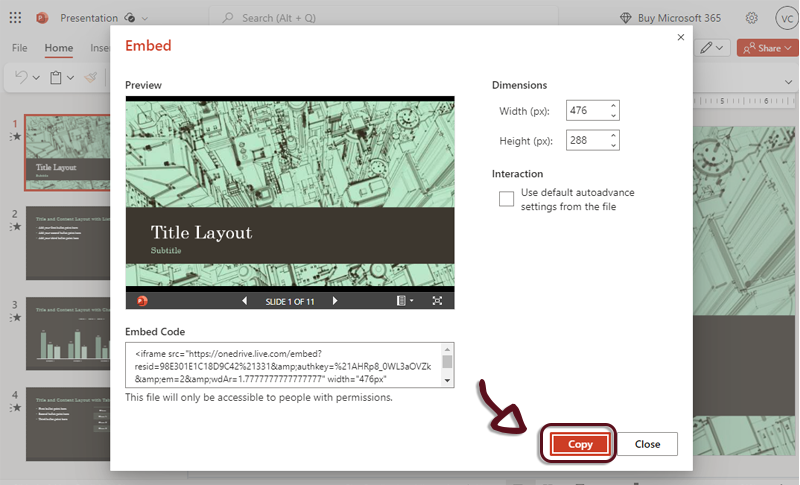800x485 pixels.
Task: Open the preview's slide menu icon
Action: pyautogui.click(x=403, y=301)
